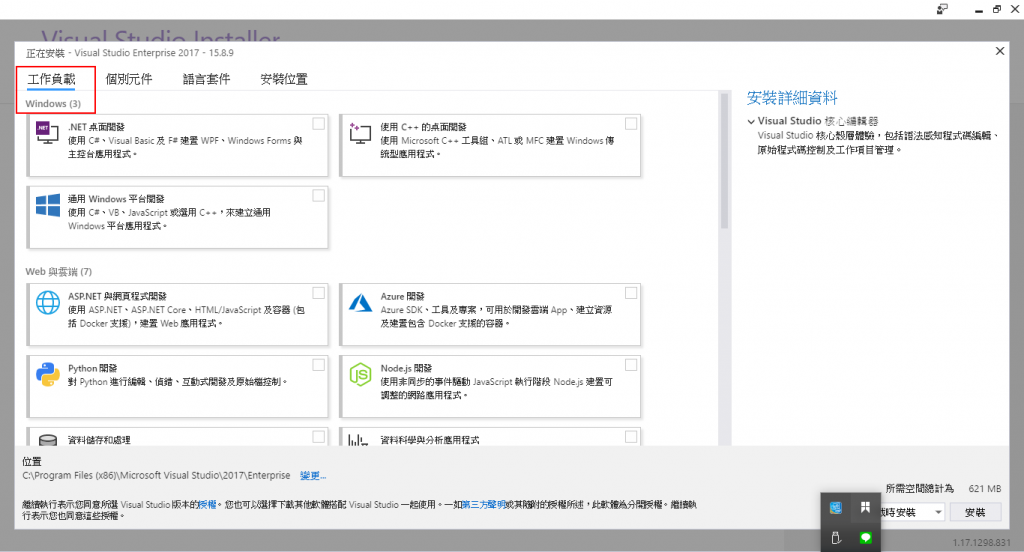Check the Node.js 開發 workload checkbox
This screenshot has height=552, width=1024.
point(631,365)
